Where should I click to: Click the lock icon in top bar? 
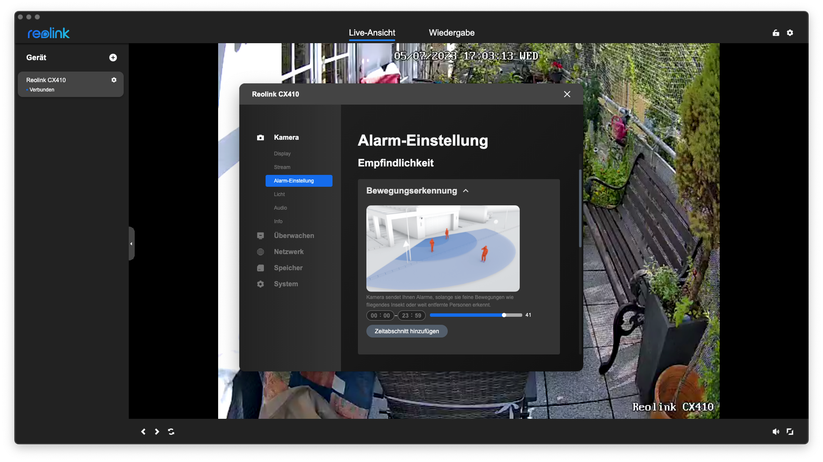click(x=776, y=33)
